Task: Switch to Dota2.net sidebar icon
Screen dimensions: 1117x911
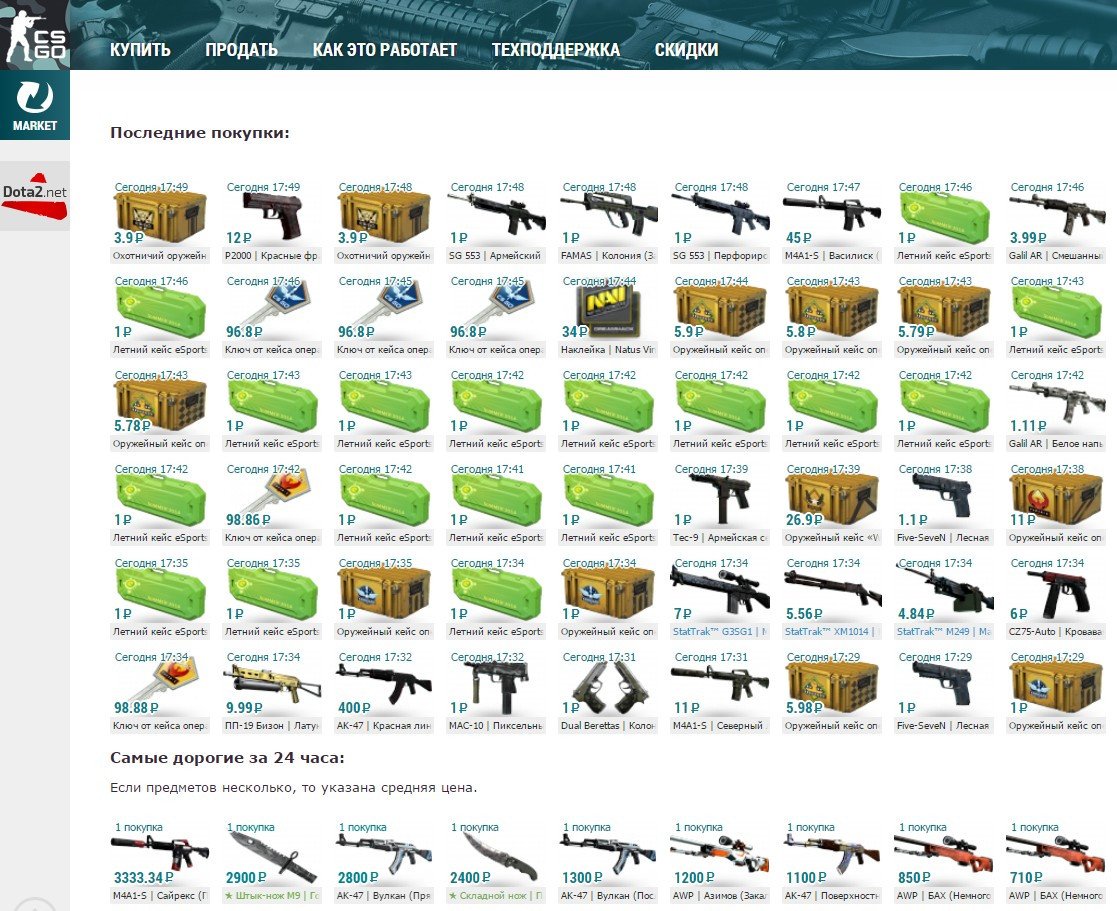Action: (34, 195)
